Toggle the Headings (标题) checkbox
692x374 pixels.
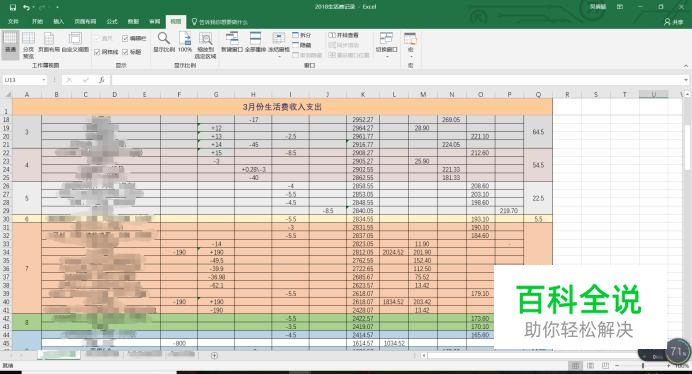click(x=132, y=52)
